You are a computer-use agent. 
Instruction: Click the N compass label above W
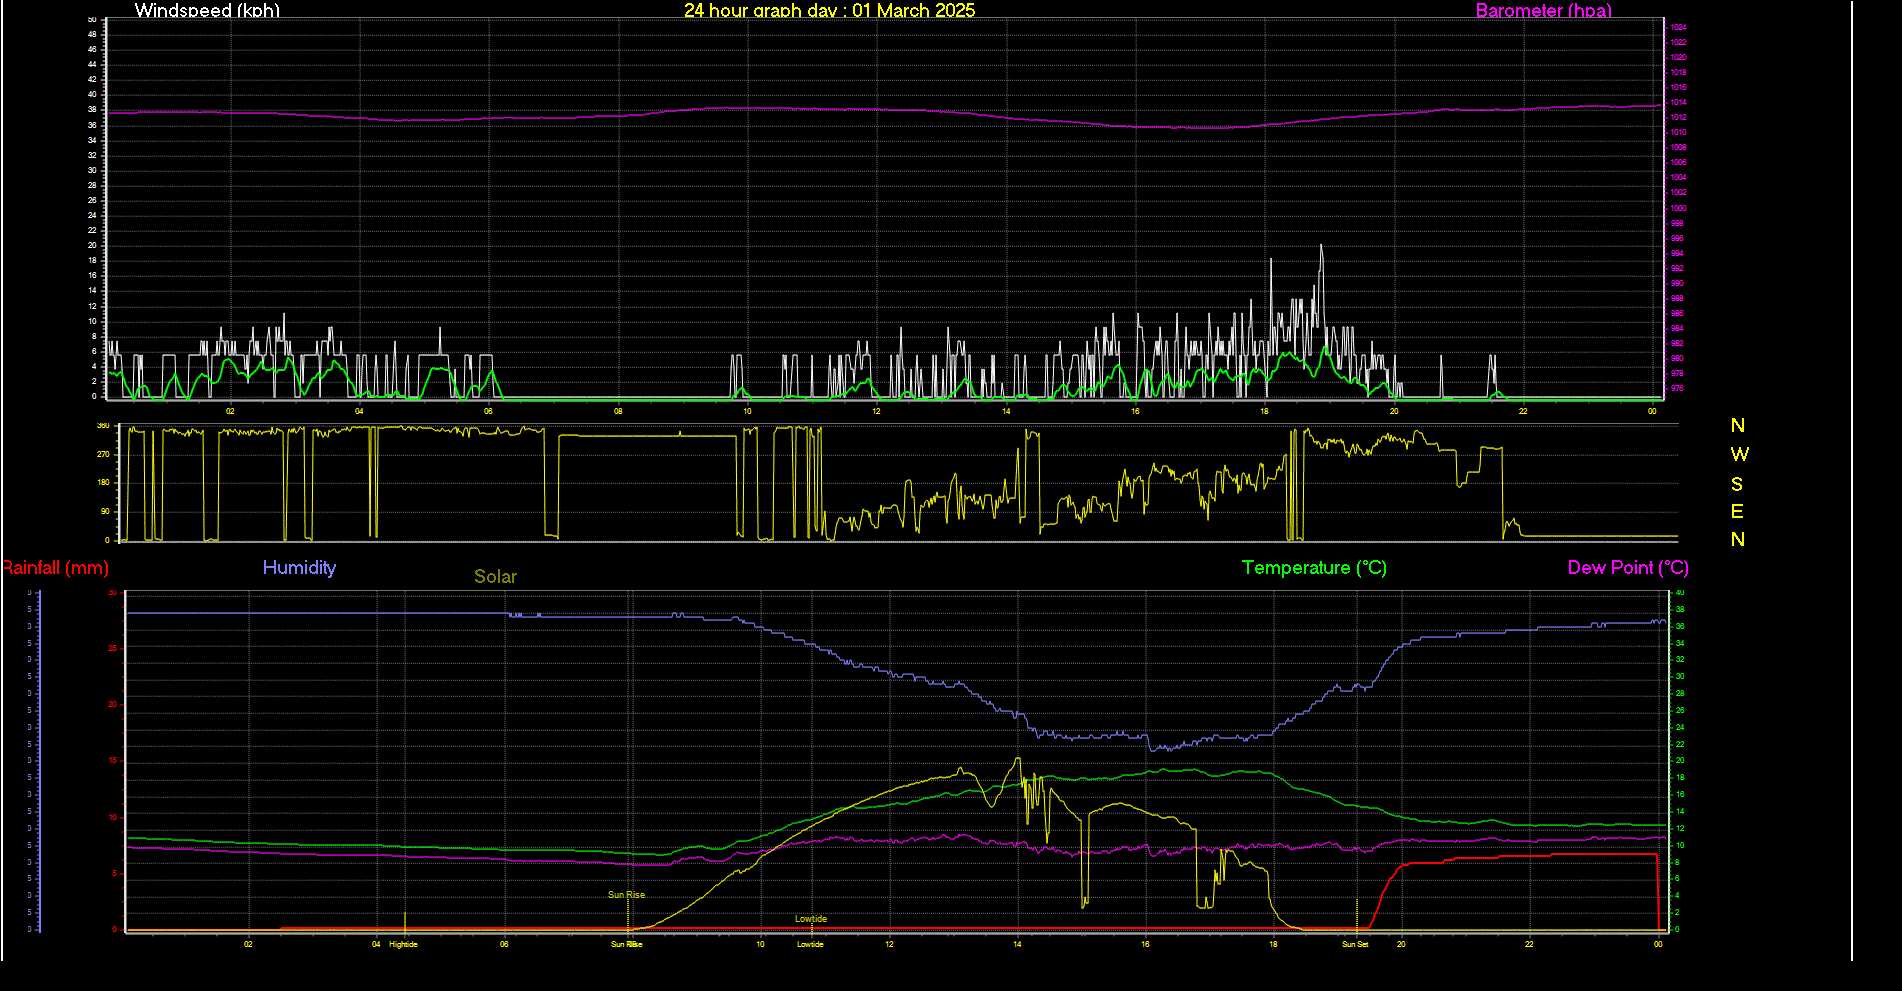point(1738,426)
